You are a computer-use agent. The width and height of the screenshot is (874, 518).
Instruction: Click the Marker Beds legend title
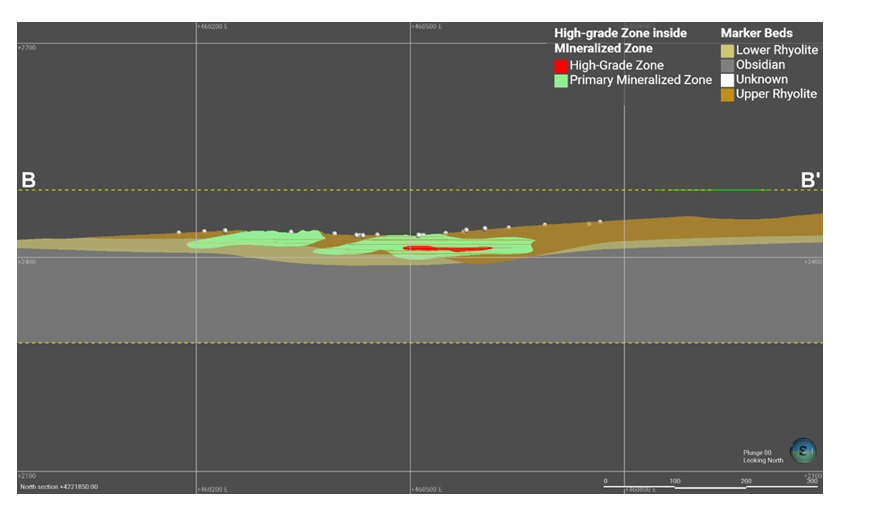point(756,33)
